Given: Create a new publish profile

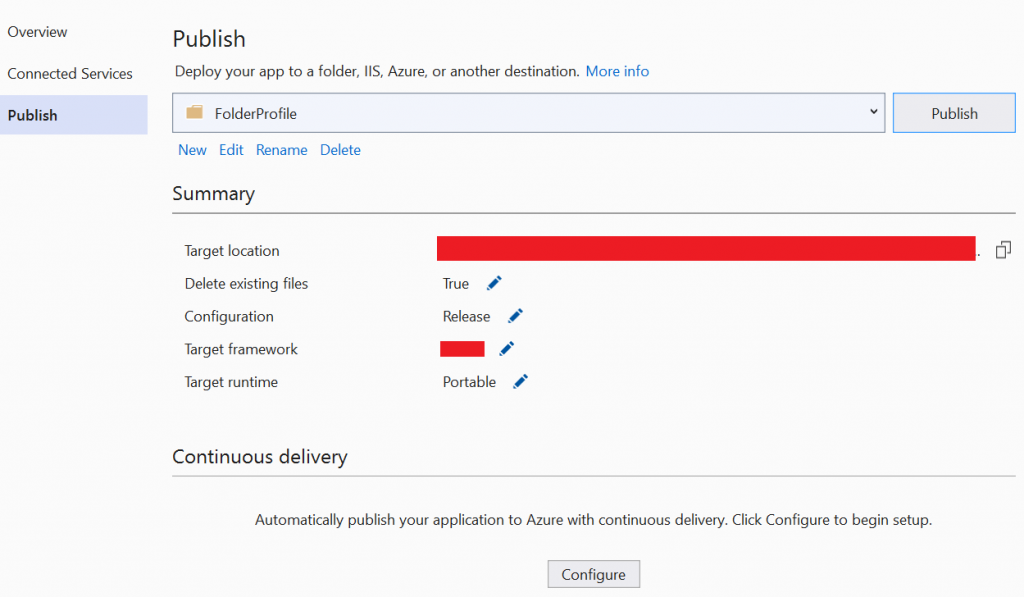Looking at the screenshot, I should 192,149.
